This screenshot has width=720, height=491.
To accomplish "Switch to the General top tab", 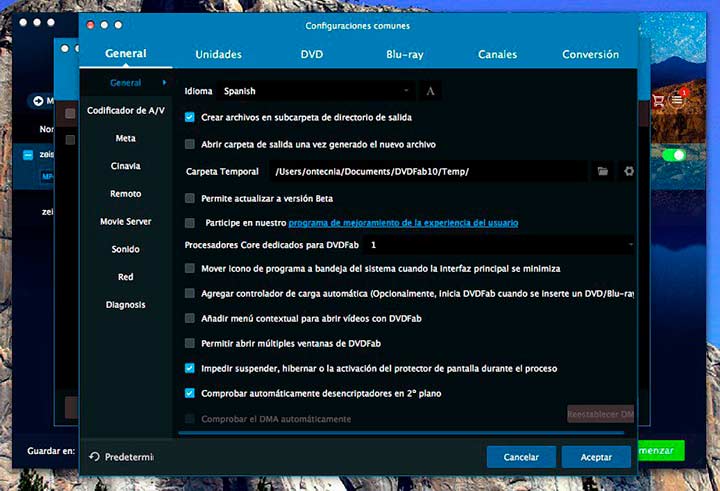I will click(x=126, y=53).
